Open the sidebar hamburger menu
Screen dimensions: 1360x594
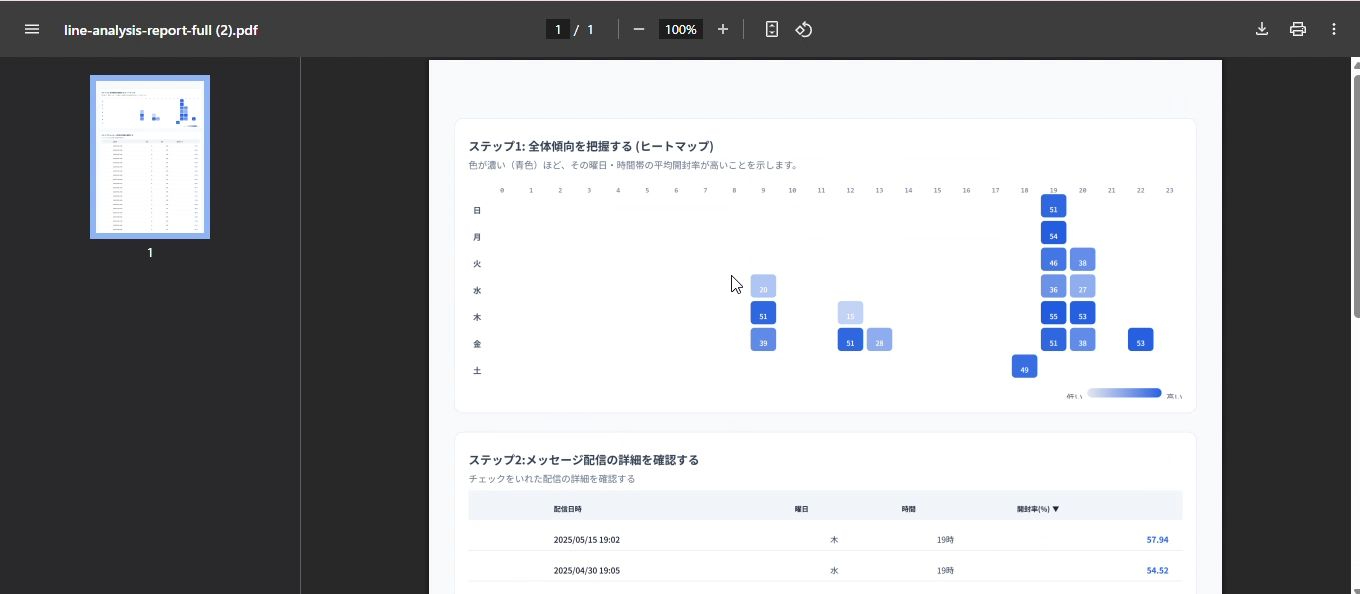coord(32,29)
